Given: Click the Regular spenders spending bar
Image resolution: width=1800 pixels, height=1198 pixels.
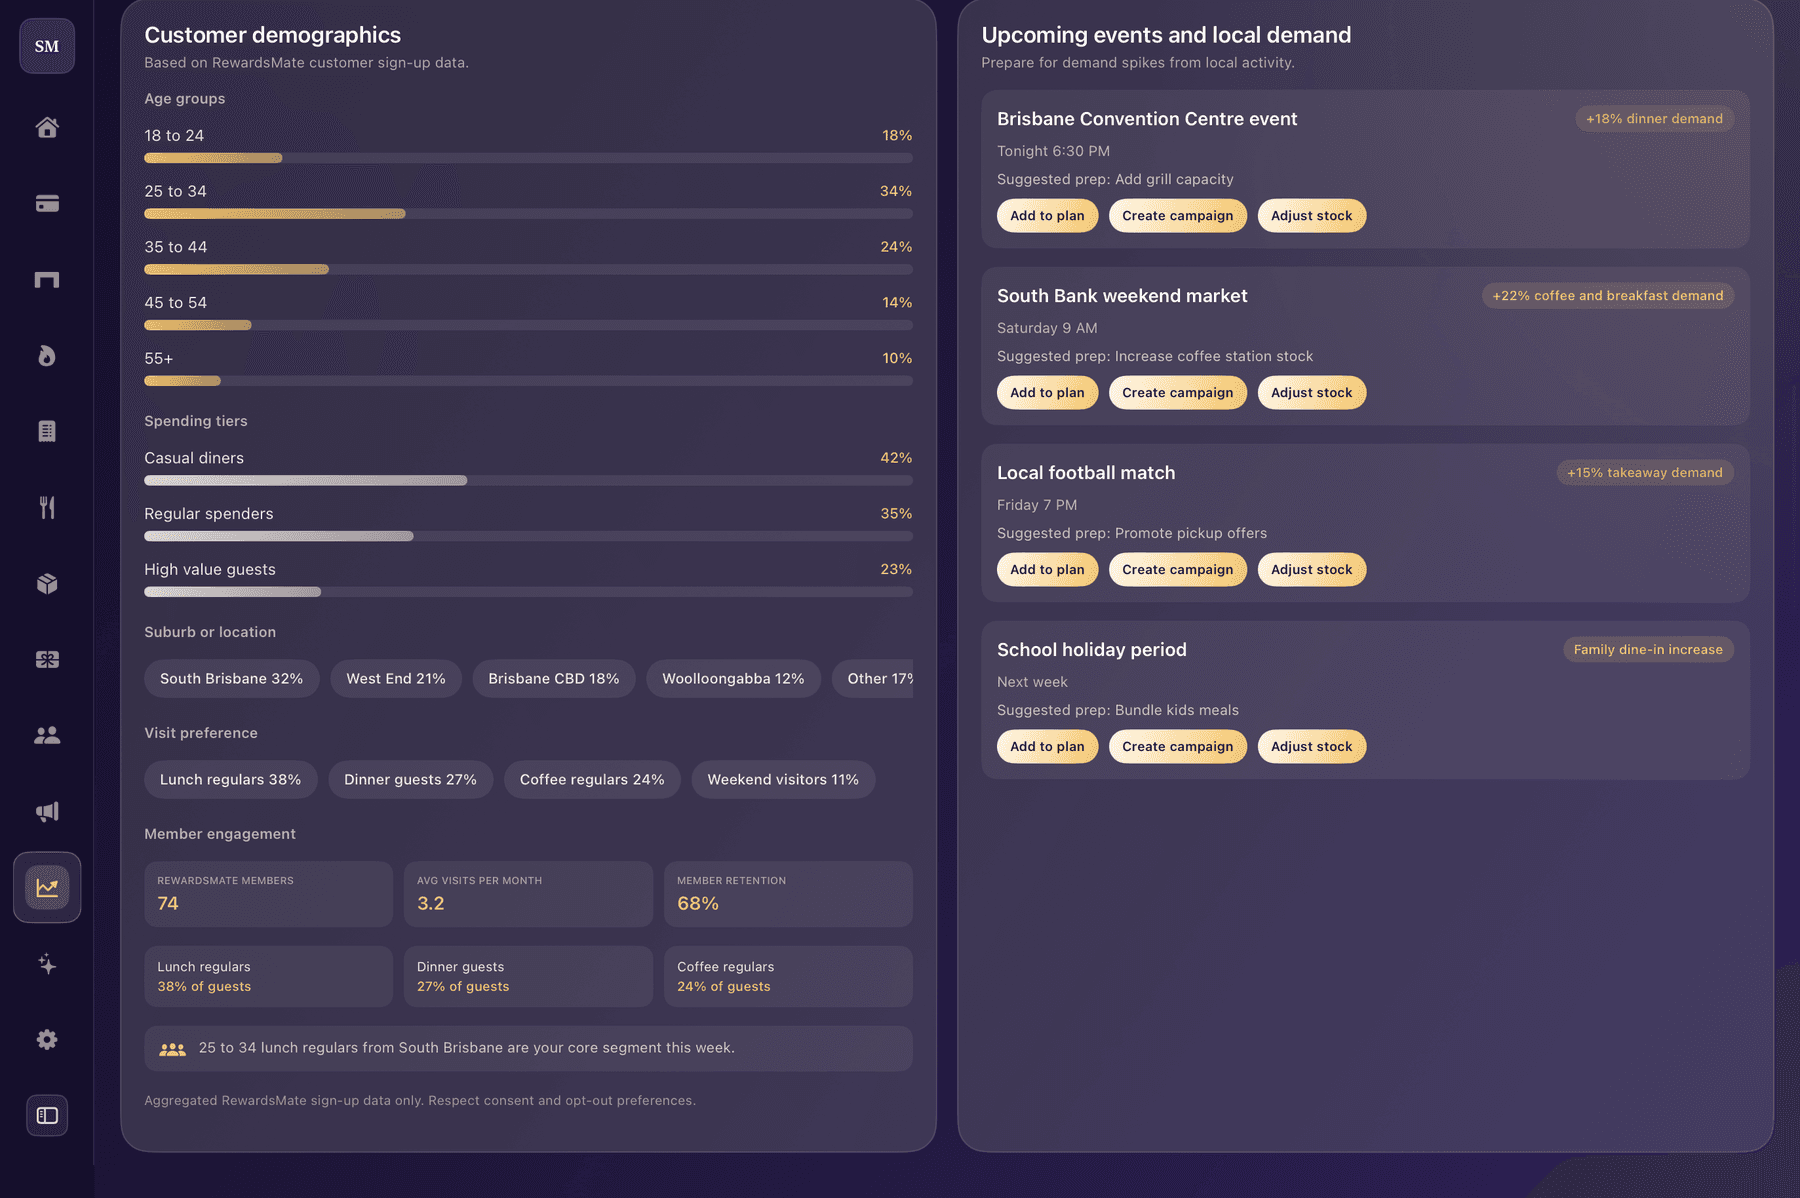Looking at the screenshot, I should coord(528,537).
